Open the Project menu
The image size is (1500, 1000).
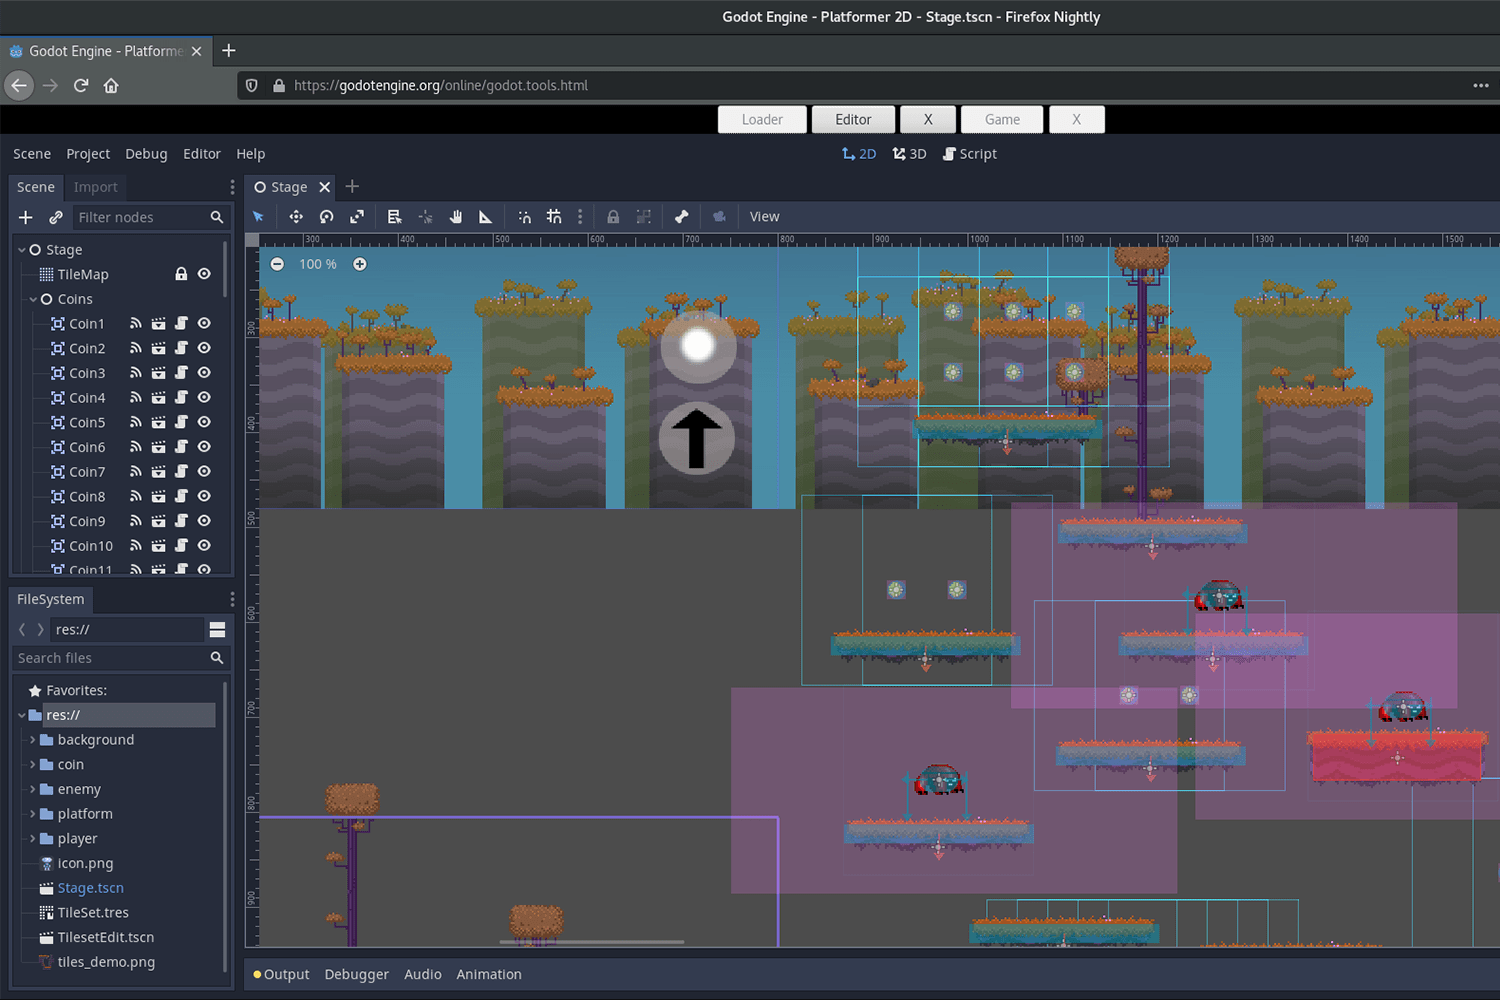point(88,154)
